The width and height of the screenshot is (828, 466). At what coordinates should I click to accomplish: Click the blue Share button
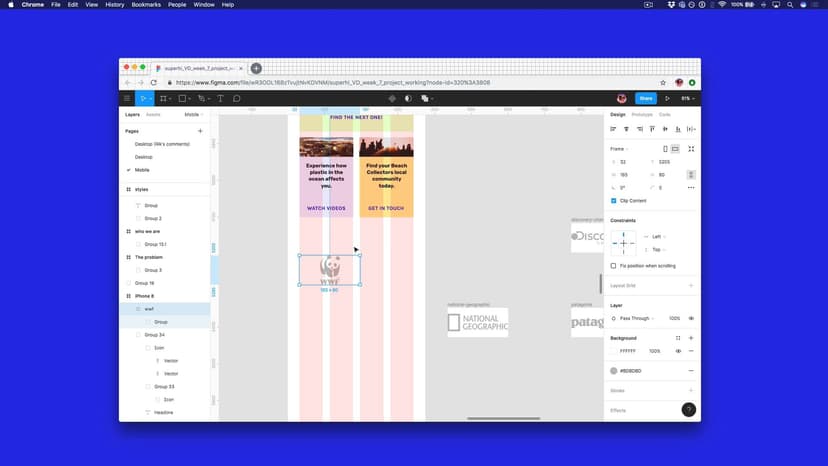tap(645, 98)
